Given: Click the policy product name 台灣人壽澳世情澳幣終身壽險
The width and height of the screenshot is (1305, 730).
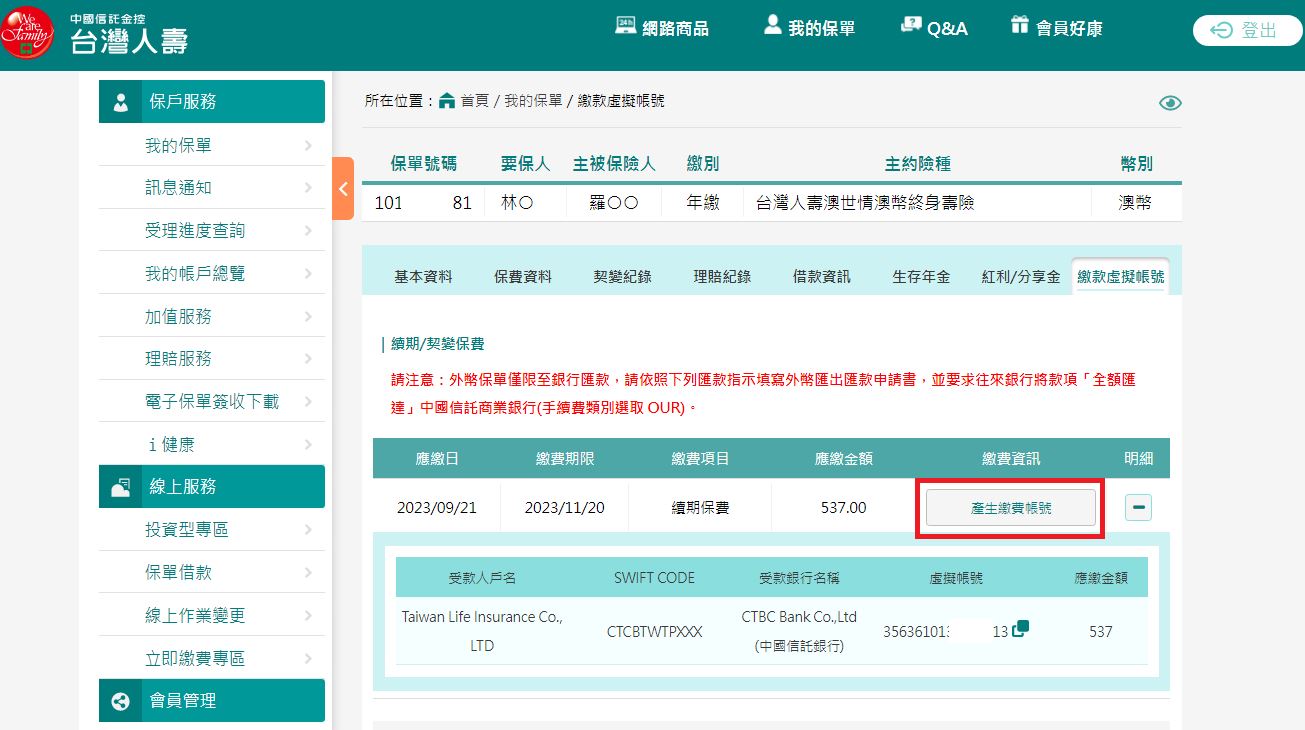Looking at the screenshot, I should (x=865, y=203).
